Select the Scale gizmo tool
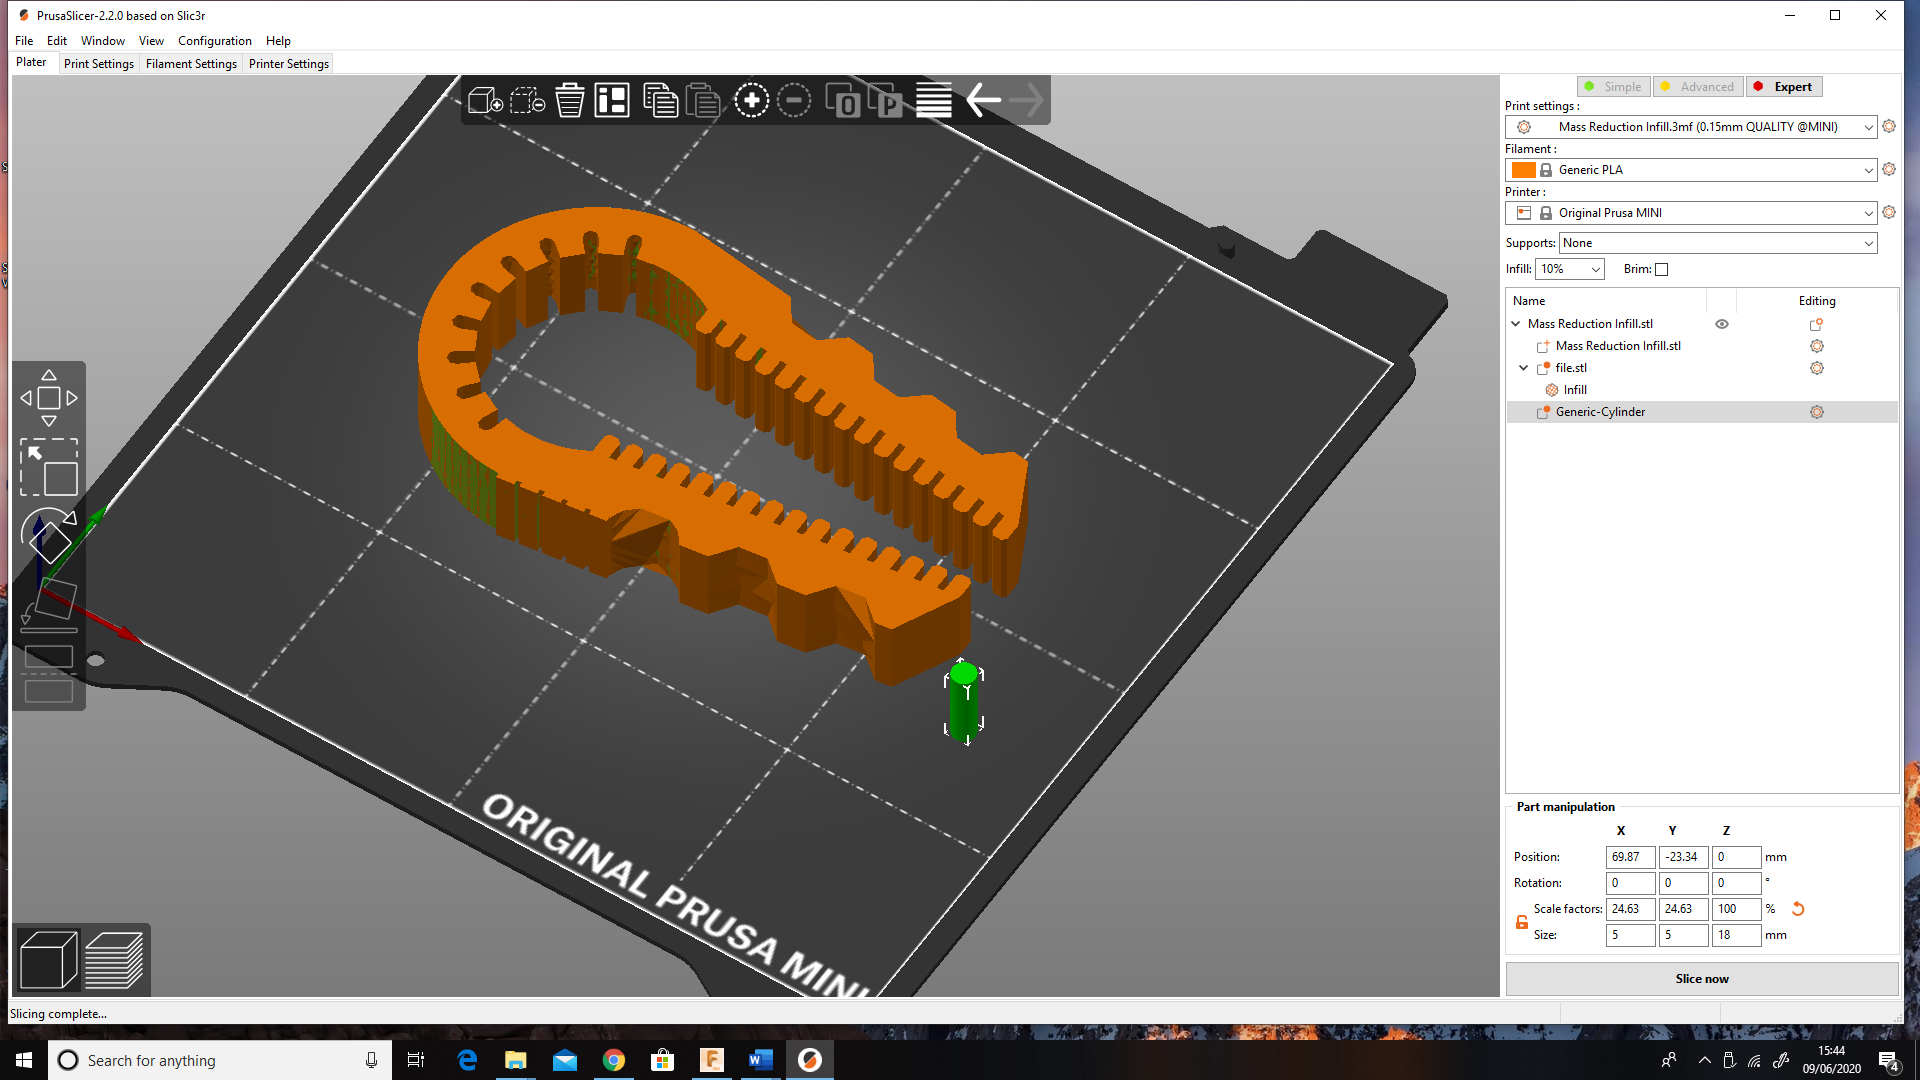1920x1080 pixels. coord(48,467)
